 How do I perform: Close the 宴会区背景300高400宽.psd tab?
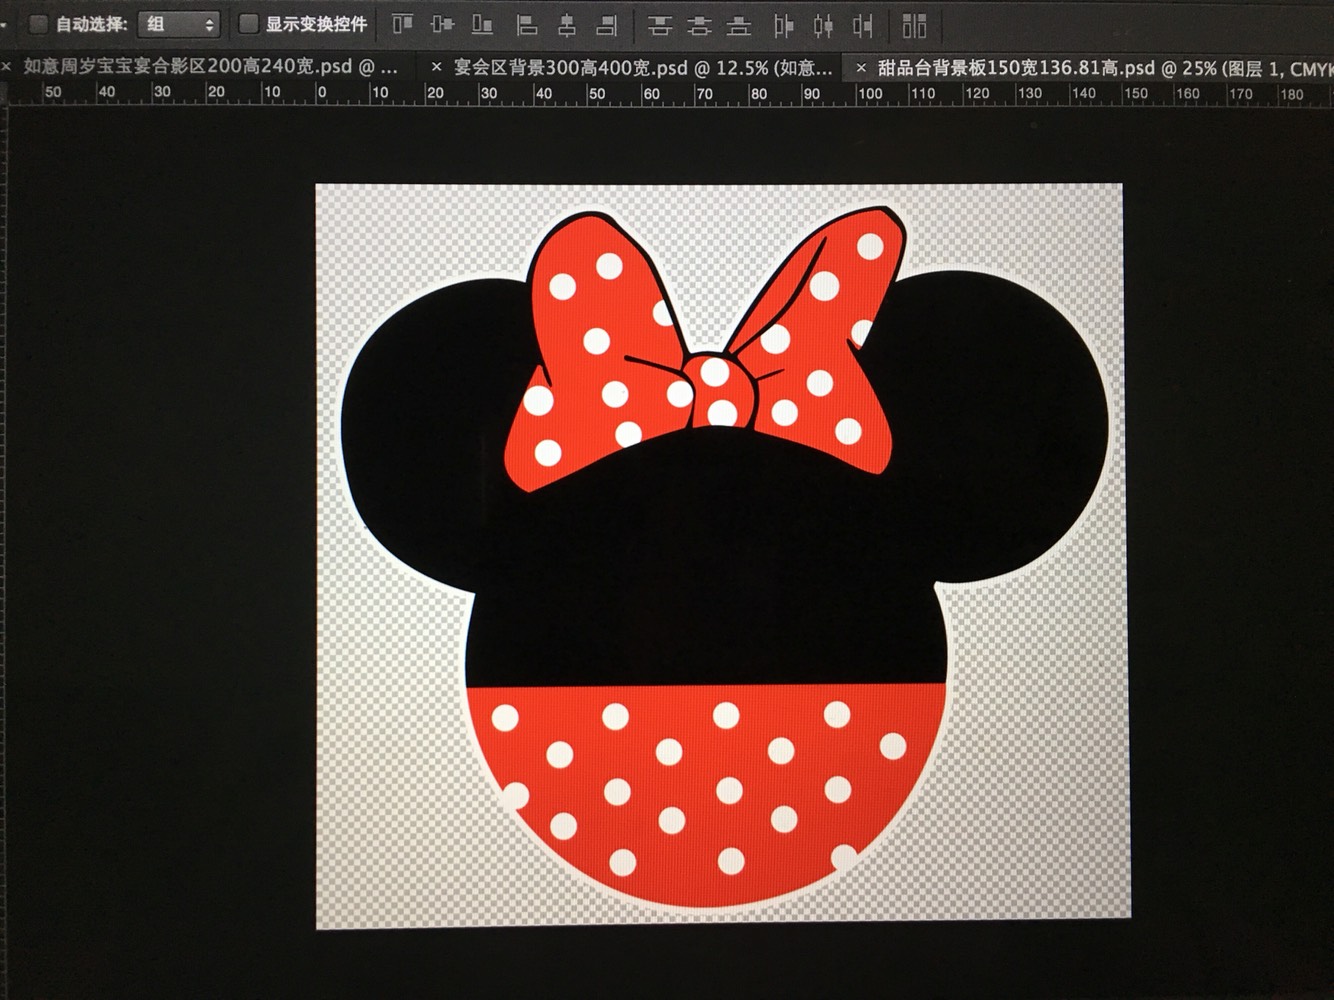coord(436,67)
